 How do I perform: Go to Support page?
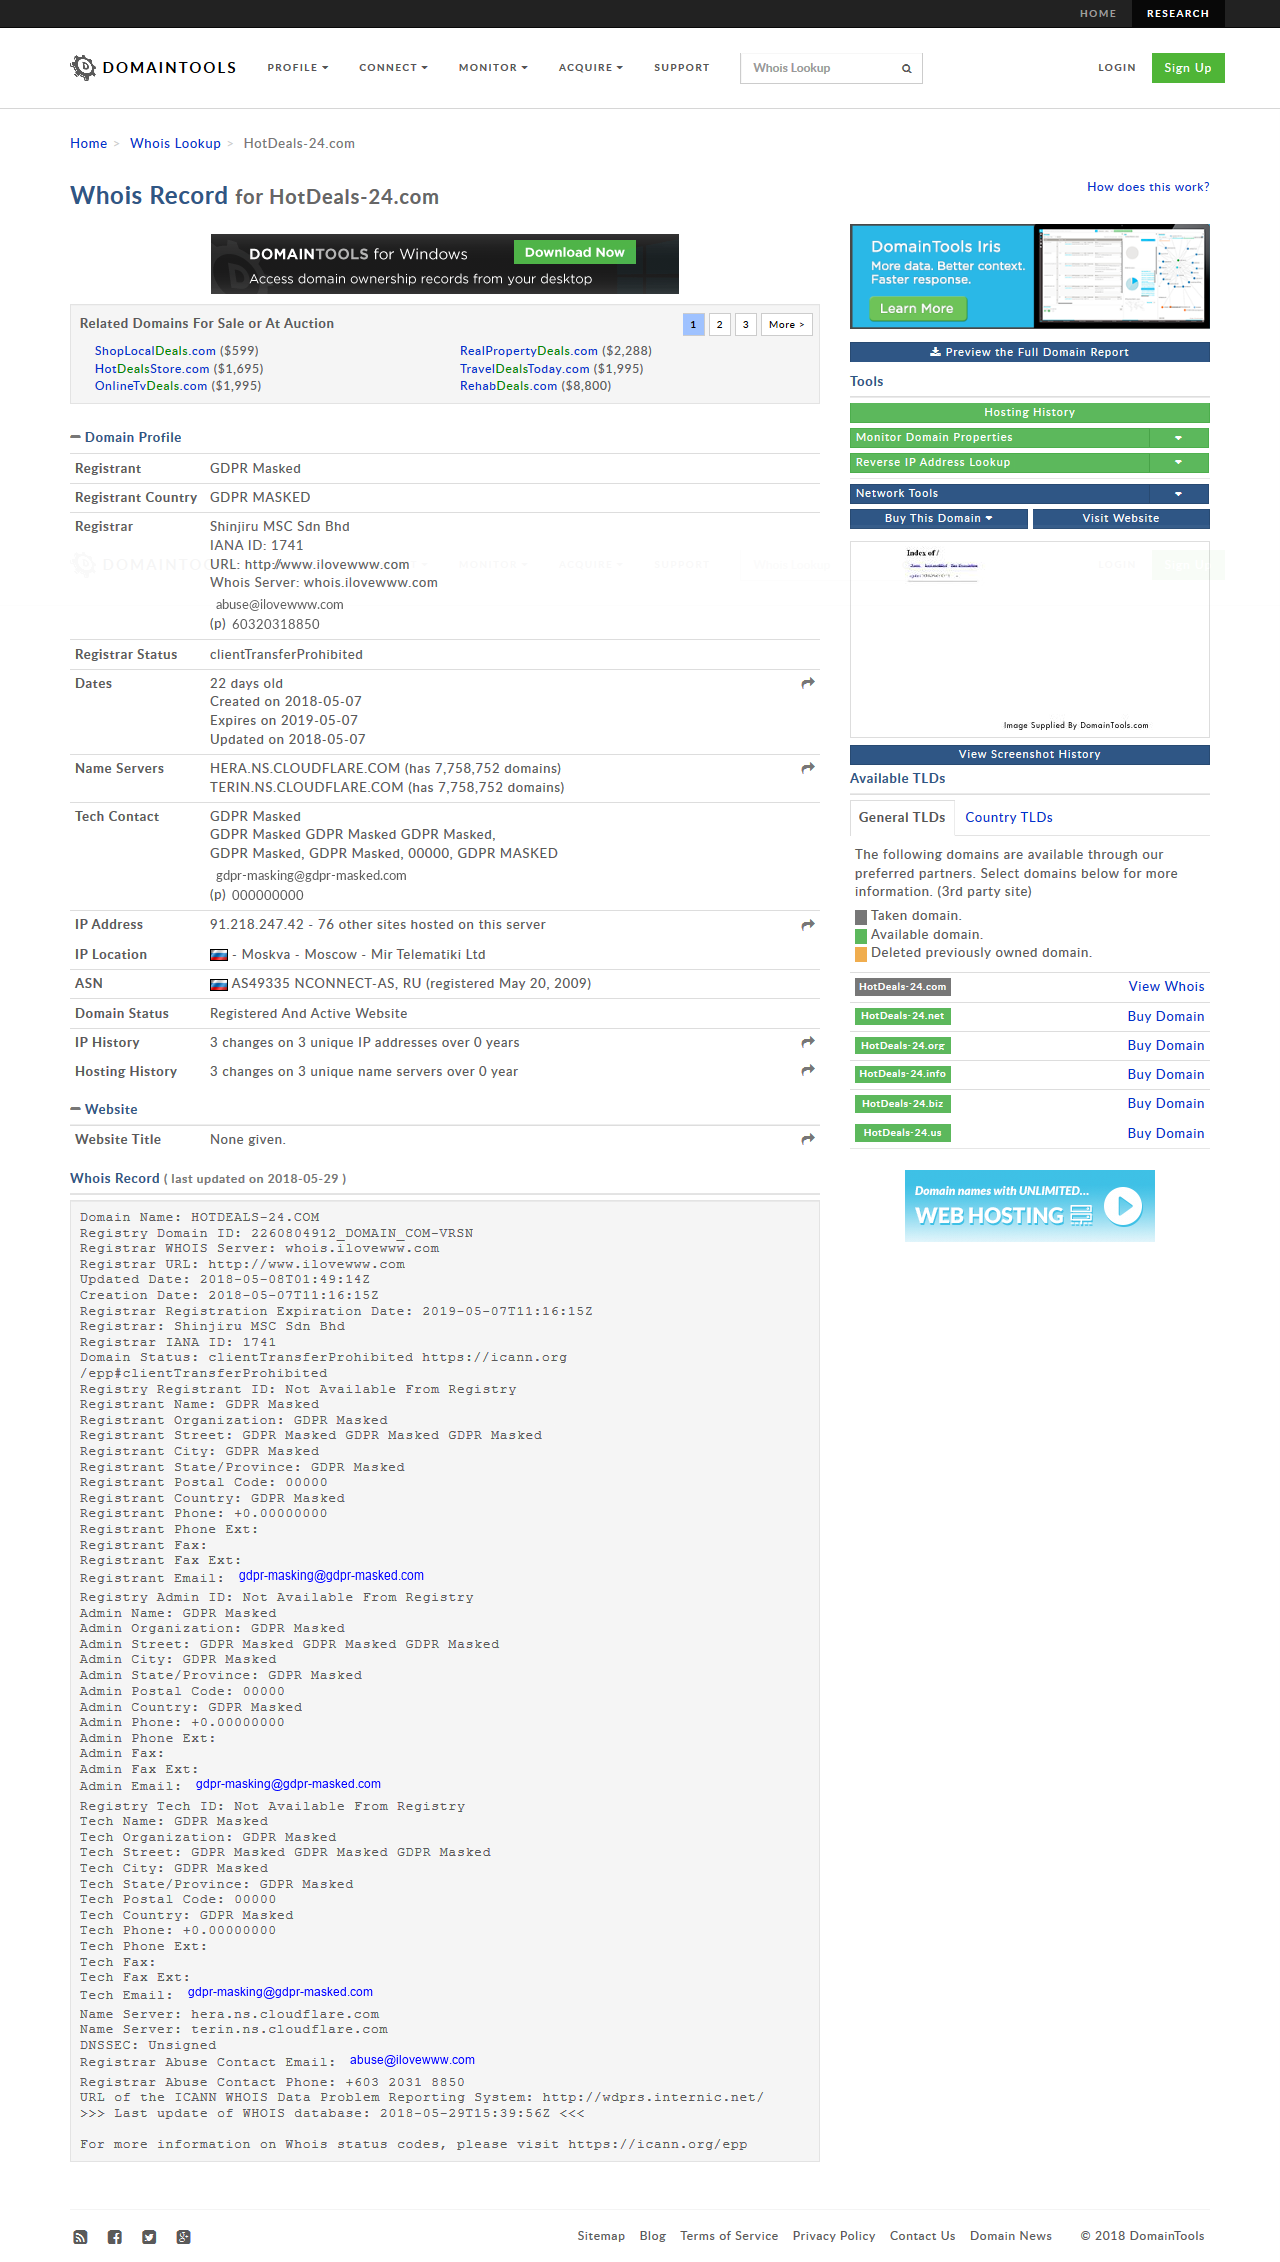tap(682, 68)
